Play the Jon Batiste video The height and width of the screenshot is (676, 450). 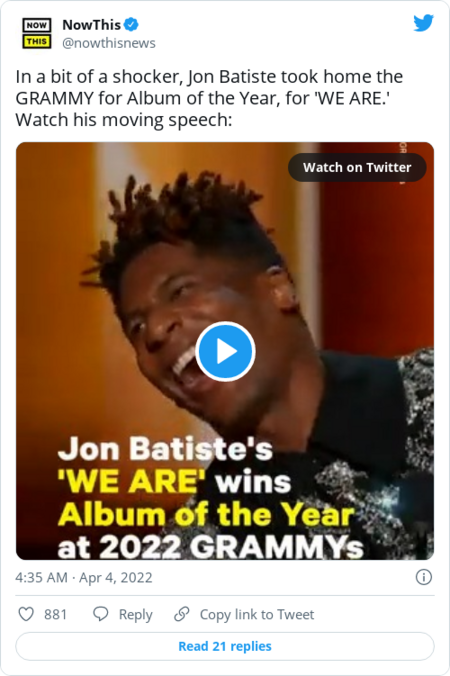tap(225, 351)
